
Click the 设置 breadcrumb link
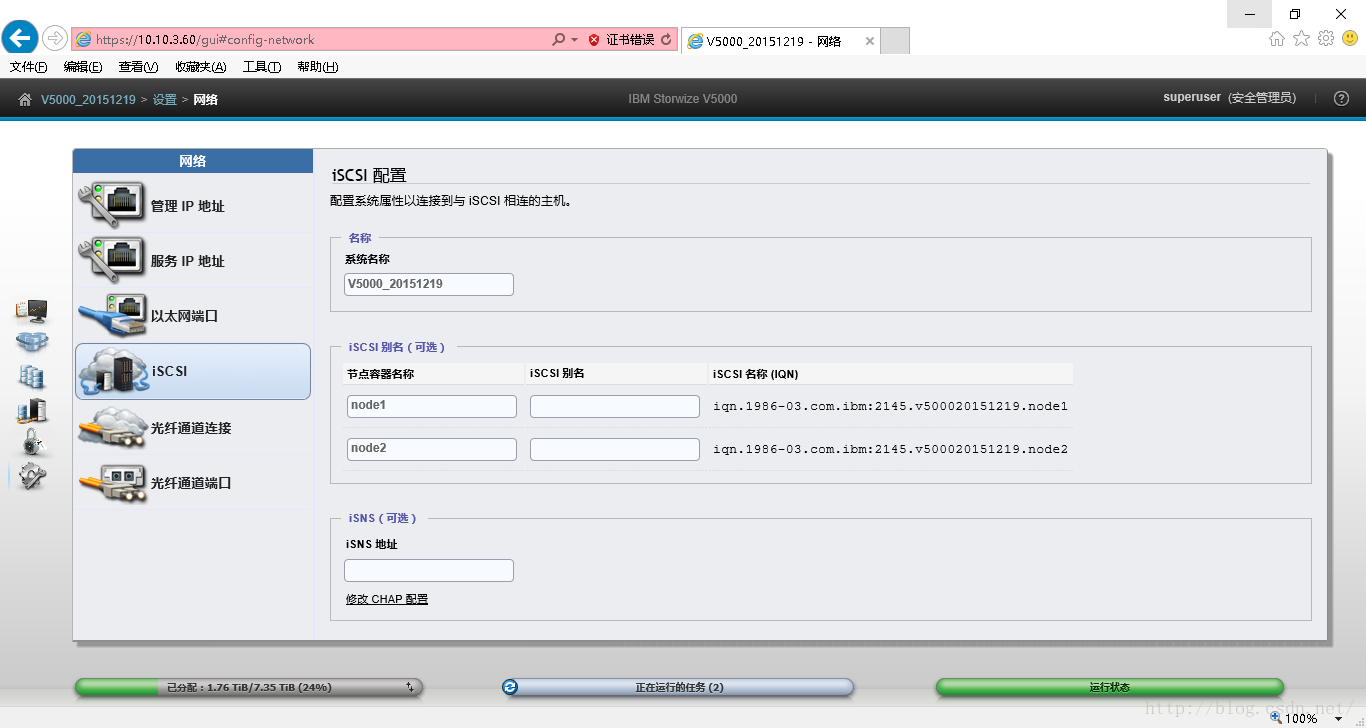tap(165, 99)
